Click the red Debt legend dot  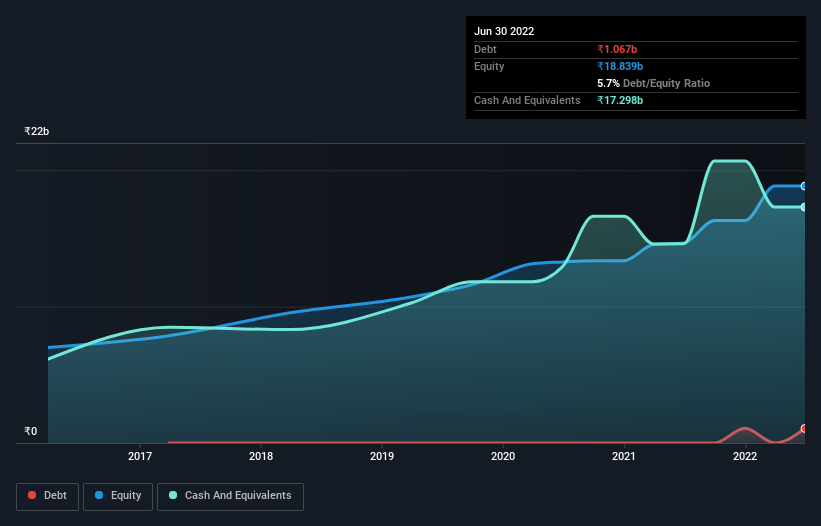32,495
